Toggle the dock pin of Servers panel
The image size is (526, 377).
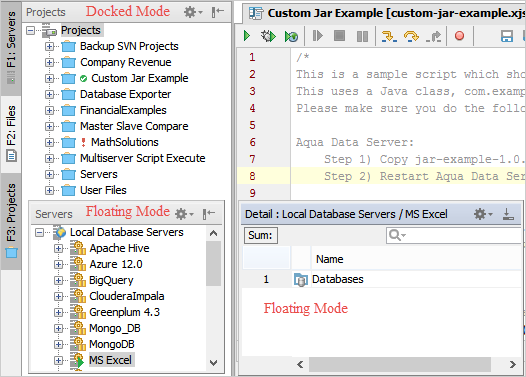pyautogui.click(x=209, y=213)
